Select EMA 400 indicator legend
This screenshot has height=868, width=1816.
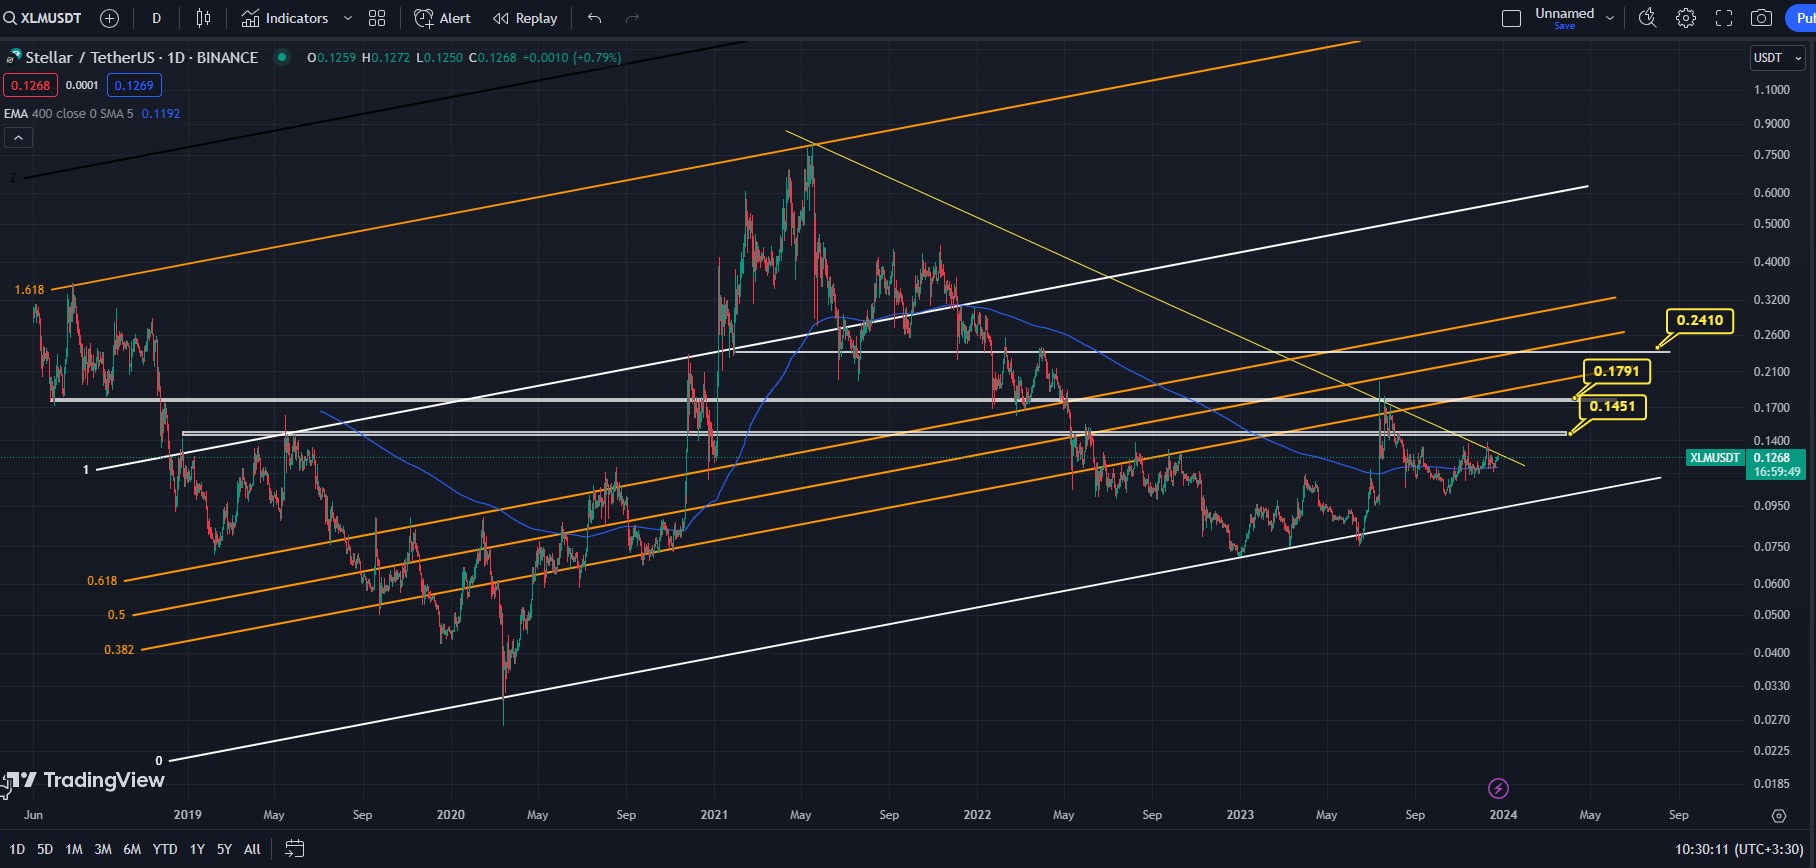click(x=92, y=113)
